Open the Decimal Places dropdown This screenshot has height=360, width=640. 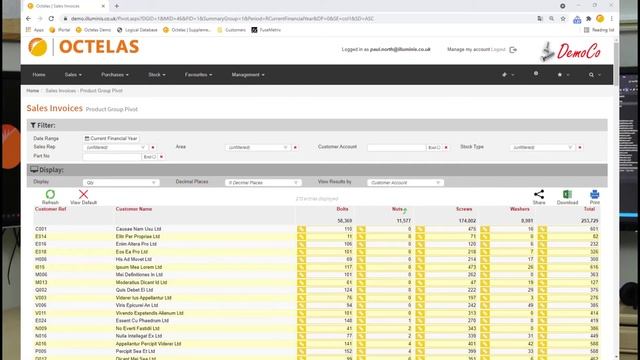(x=263, y=182)
